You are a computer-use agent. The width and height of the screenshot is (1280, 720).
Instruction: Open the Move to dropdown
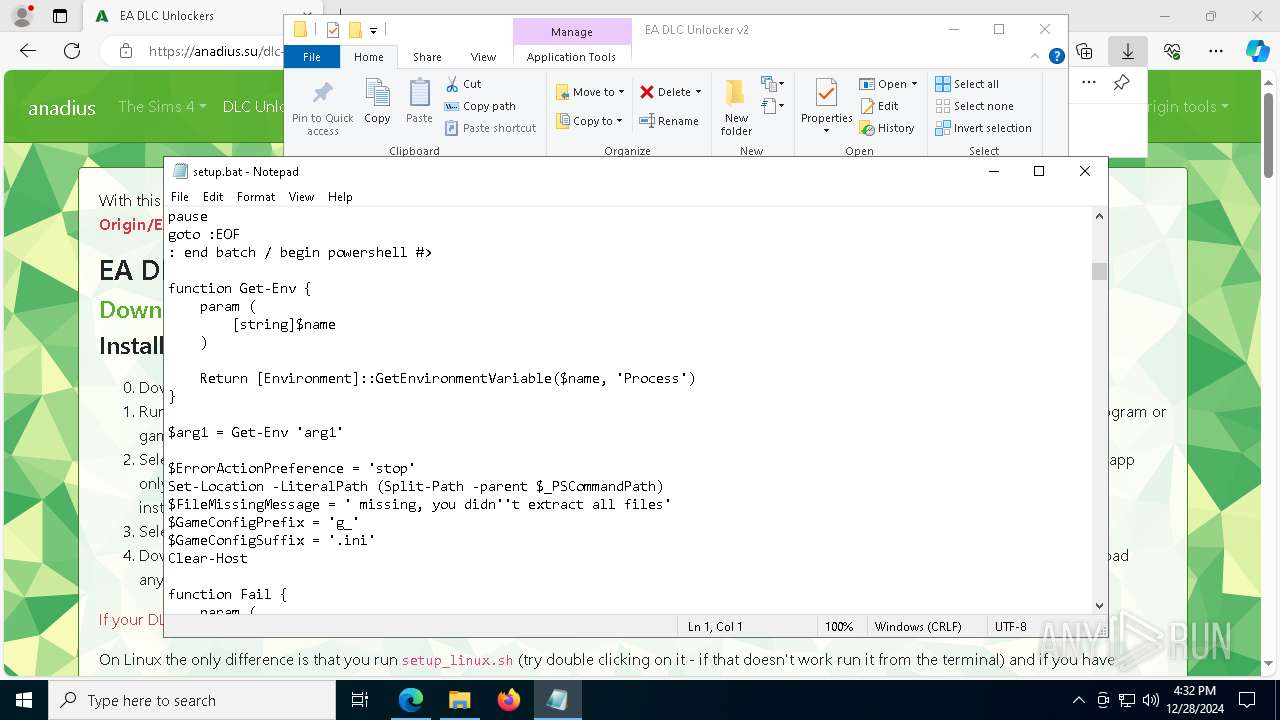pyautogui.click(x=590, y=92)
